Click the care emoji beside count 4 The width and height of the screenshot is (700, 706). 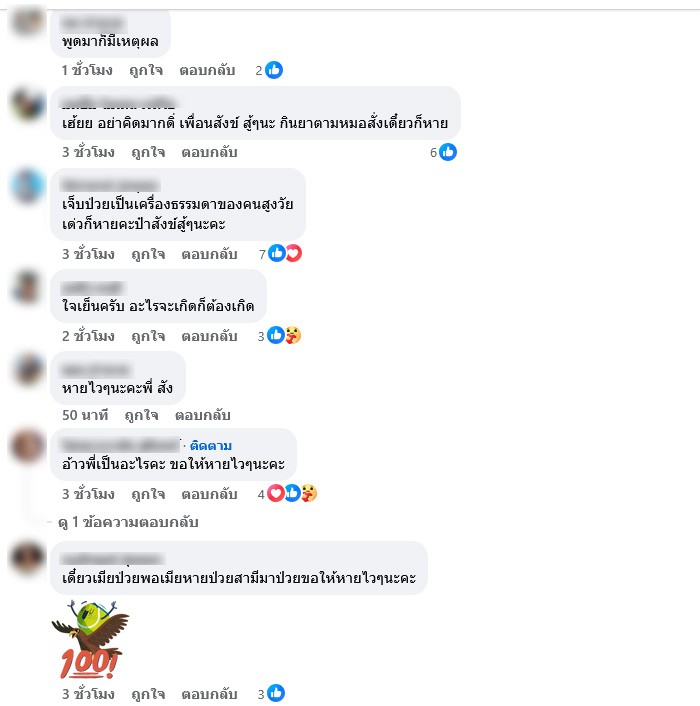[309, 493]
